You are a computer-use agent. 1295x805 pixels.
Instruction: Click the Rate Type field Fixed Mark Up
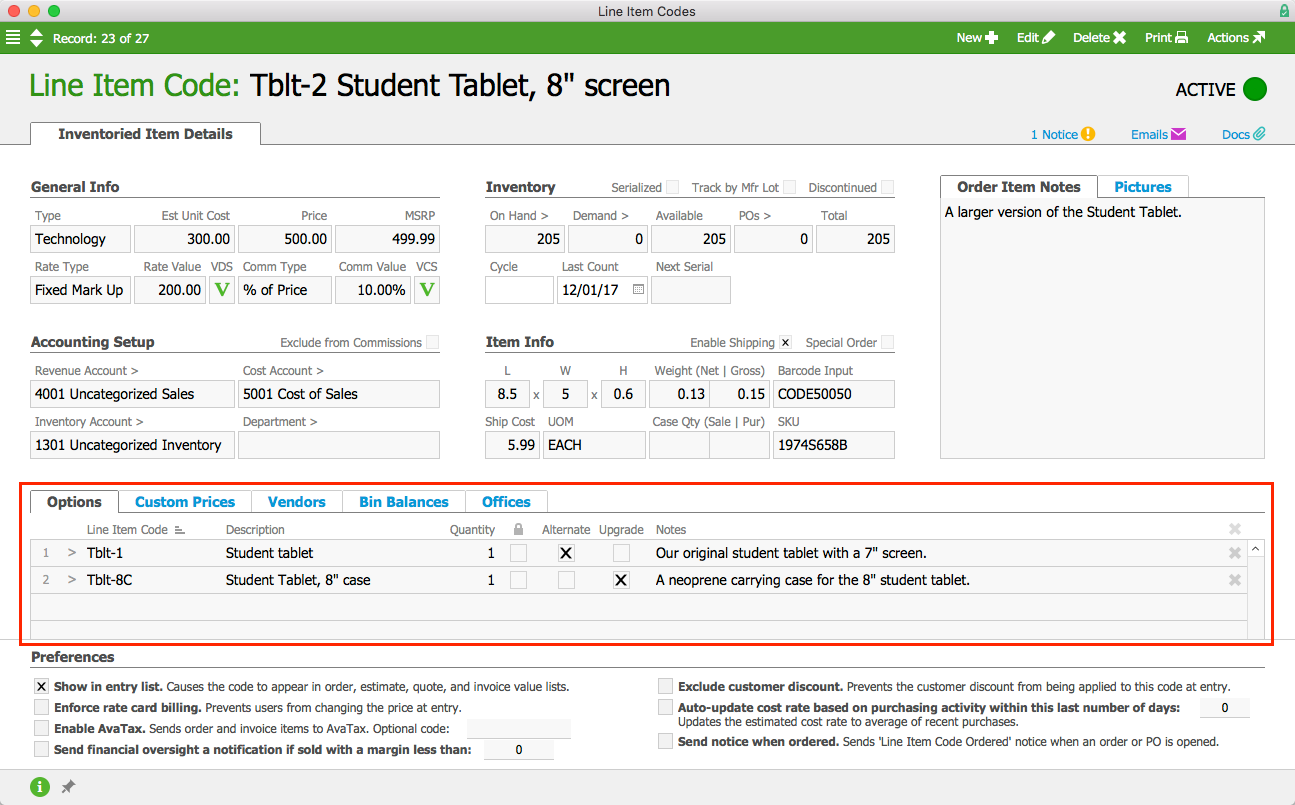[81, 290]
